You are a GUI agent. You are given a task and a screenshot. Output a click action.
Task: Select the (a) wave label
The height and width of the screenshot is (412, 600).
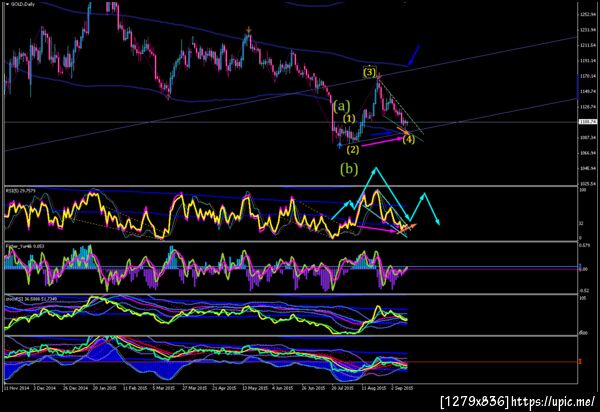(341, 106)
